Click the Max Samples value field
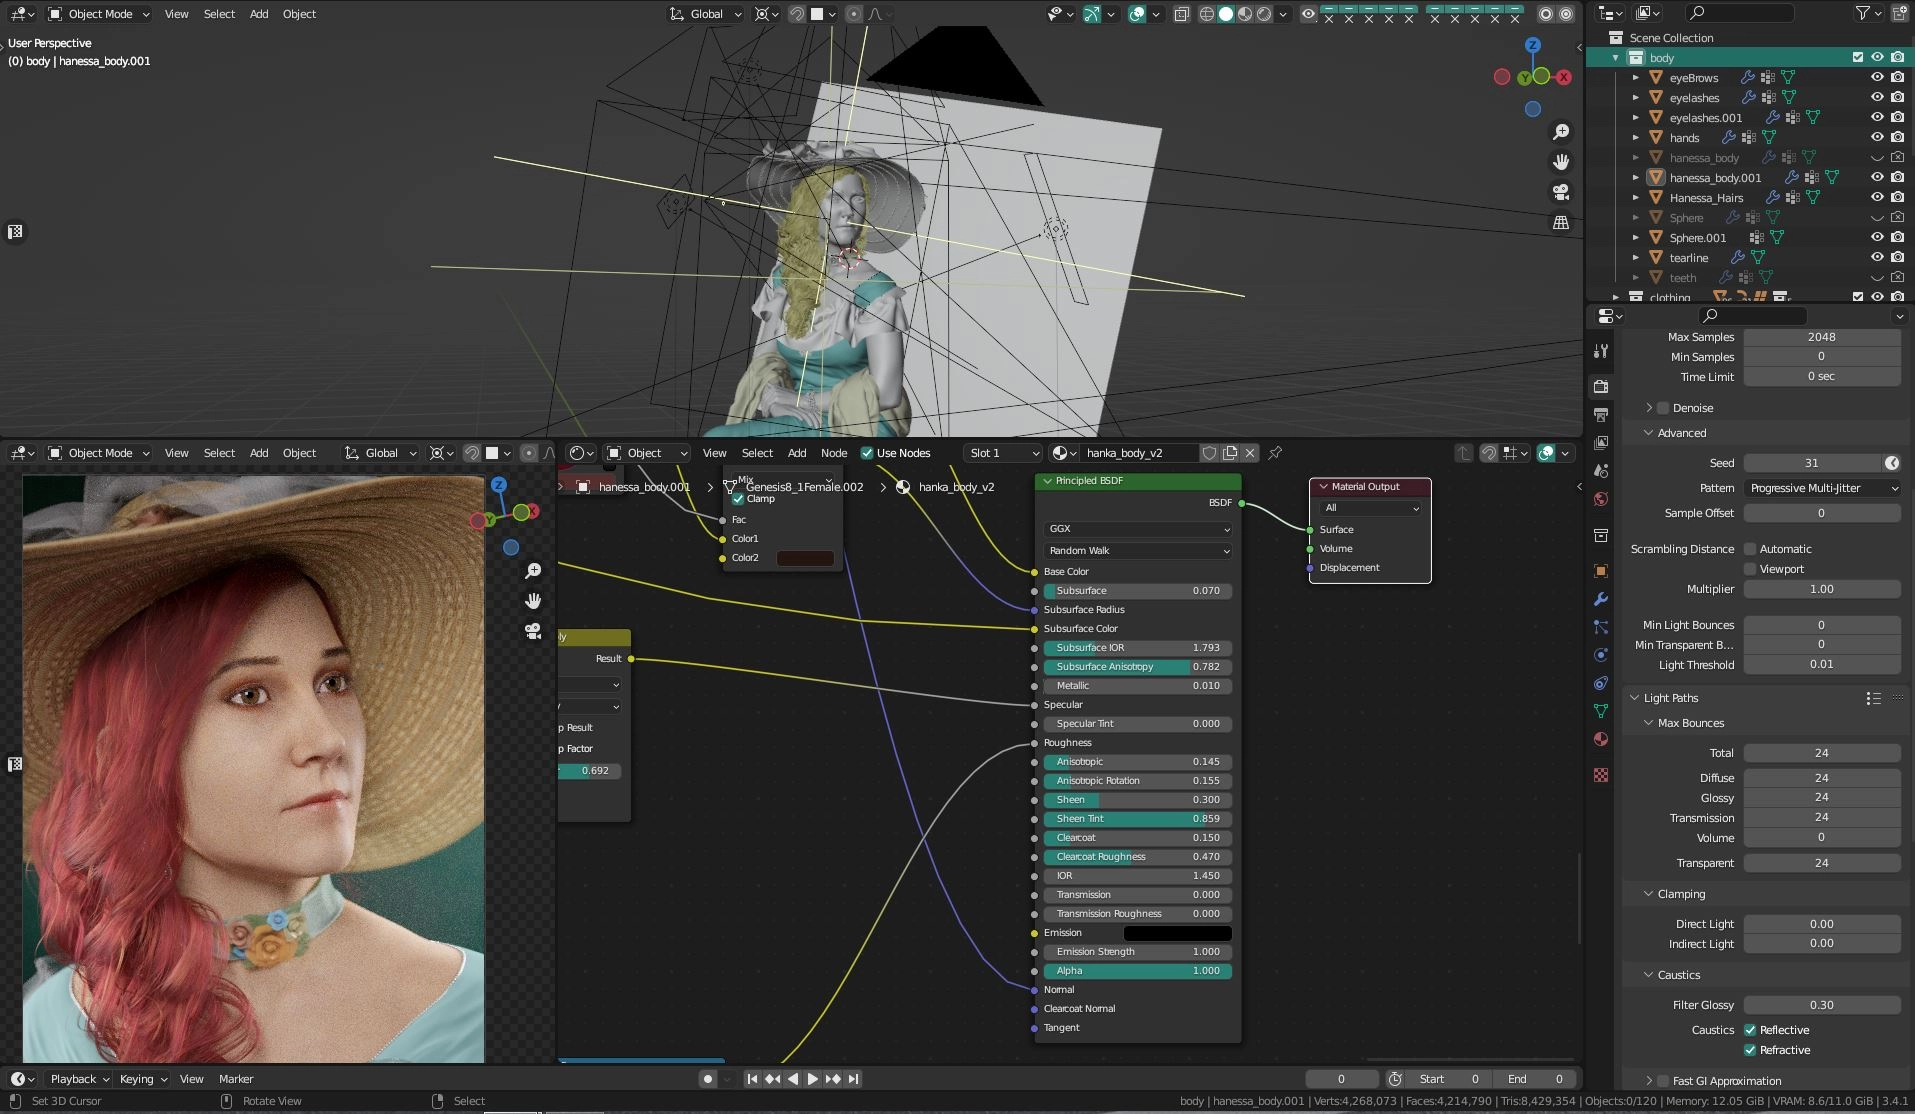 (x=1821, y=337)
